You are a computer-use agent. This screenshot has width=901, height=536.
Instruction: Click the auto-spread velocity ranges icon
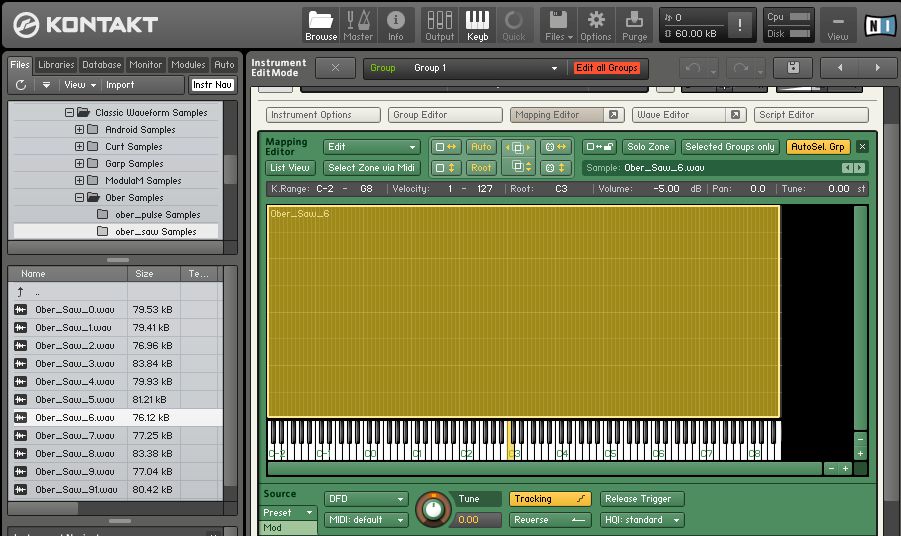pos(445,168)
